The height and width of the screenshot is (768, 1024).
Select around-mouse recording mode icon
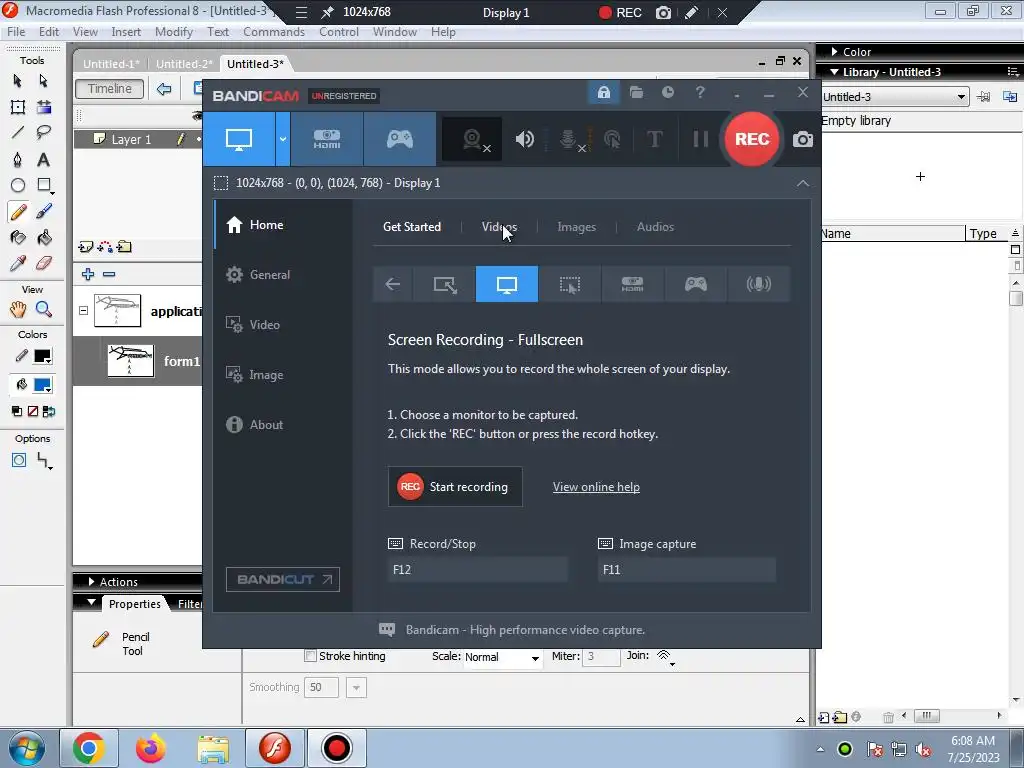pos(569,284)
